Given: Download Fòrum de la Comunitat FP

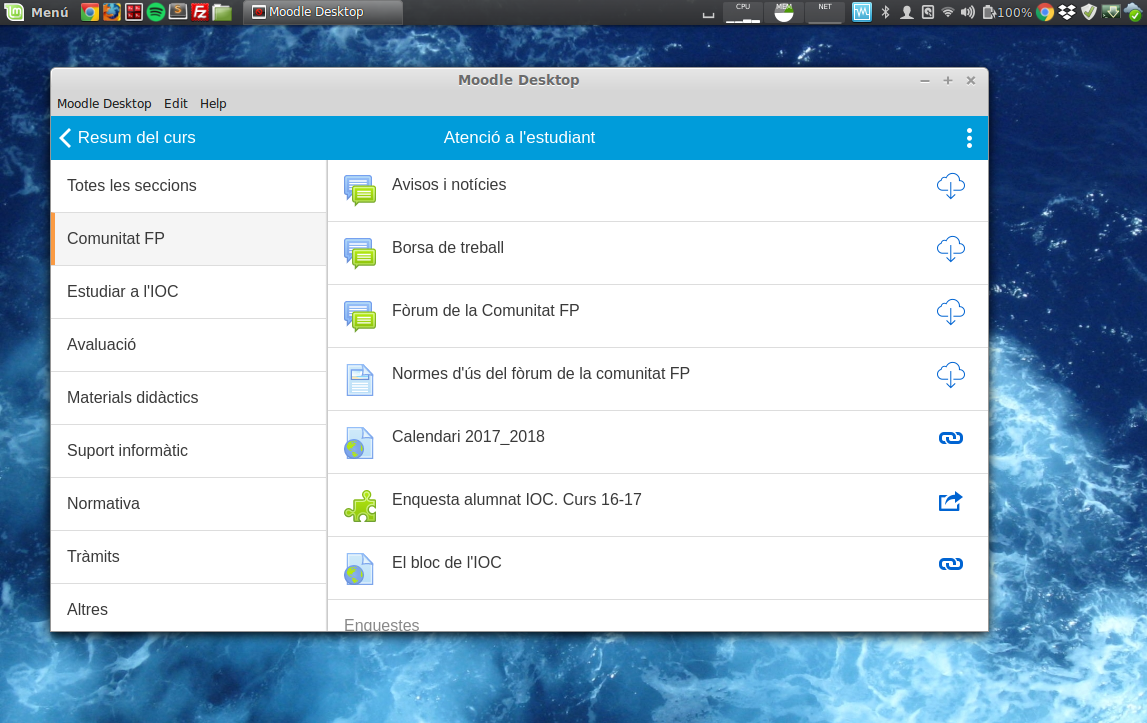Looking at the screenshot, I should [950, 312].
